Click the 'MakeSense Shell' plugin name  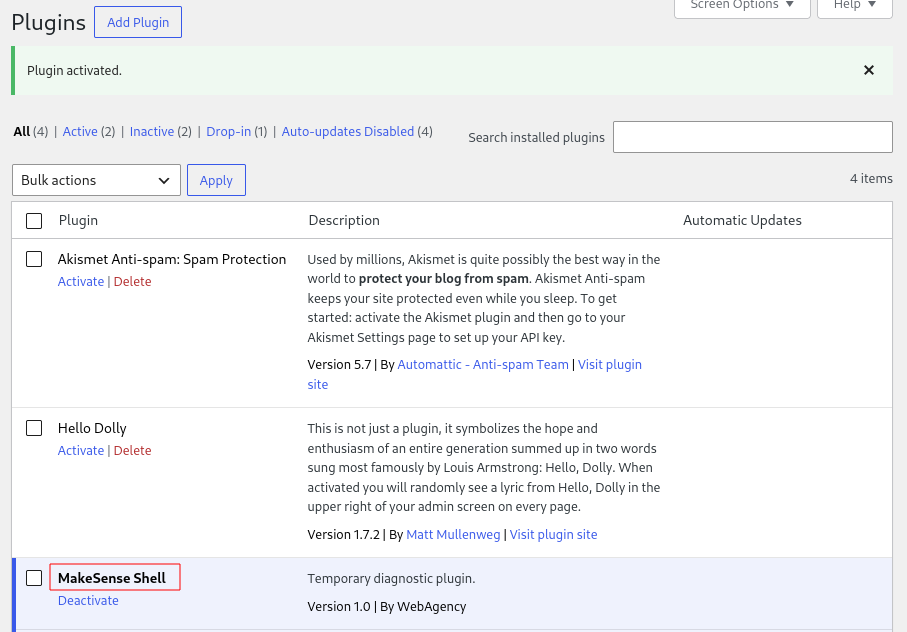pos(112,578)
